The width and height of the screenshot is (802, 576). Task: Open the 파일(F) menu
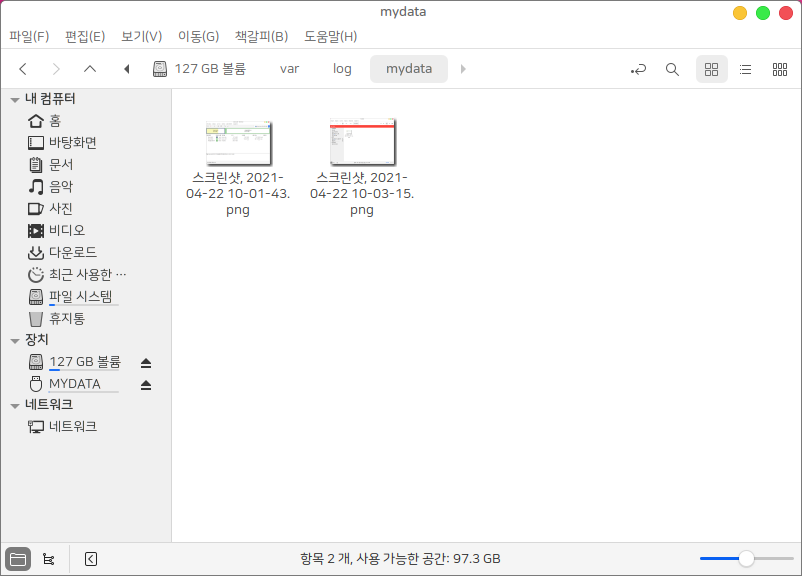[x=29, y=36]
